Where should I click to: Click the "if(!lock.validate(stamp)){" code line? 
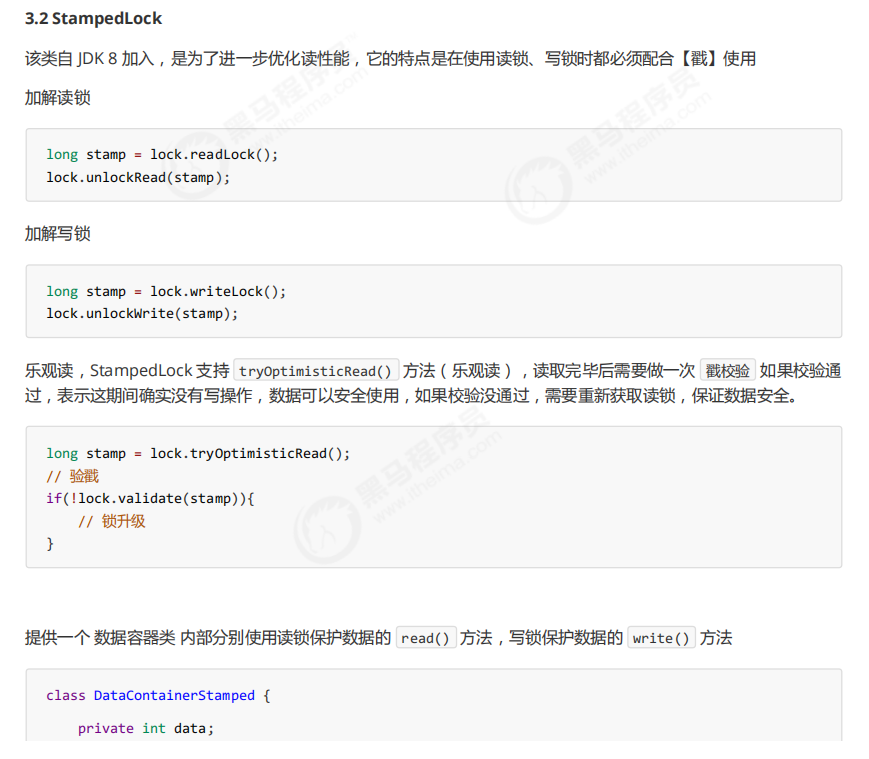pos(150,498)
